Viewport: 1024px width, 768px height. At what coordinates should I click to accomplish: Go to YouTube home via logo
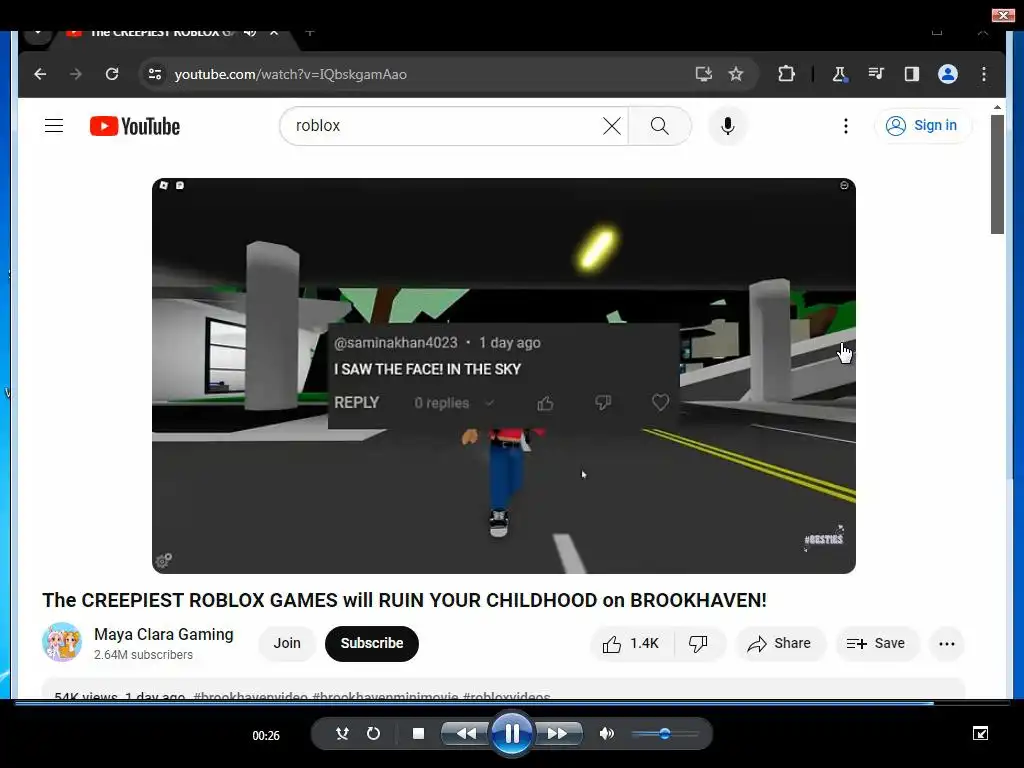(135, 126)
